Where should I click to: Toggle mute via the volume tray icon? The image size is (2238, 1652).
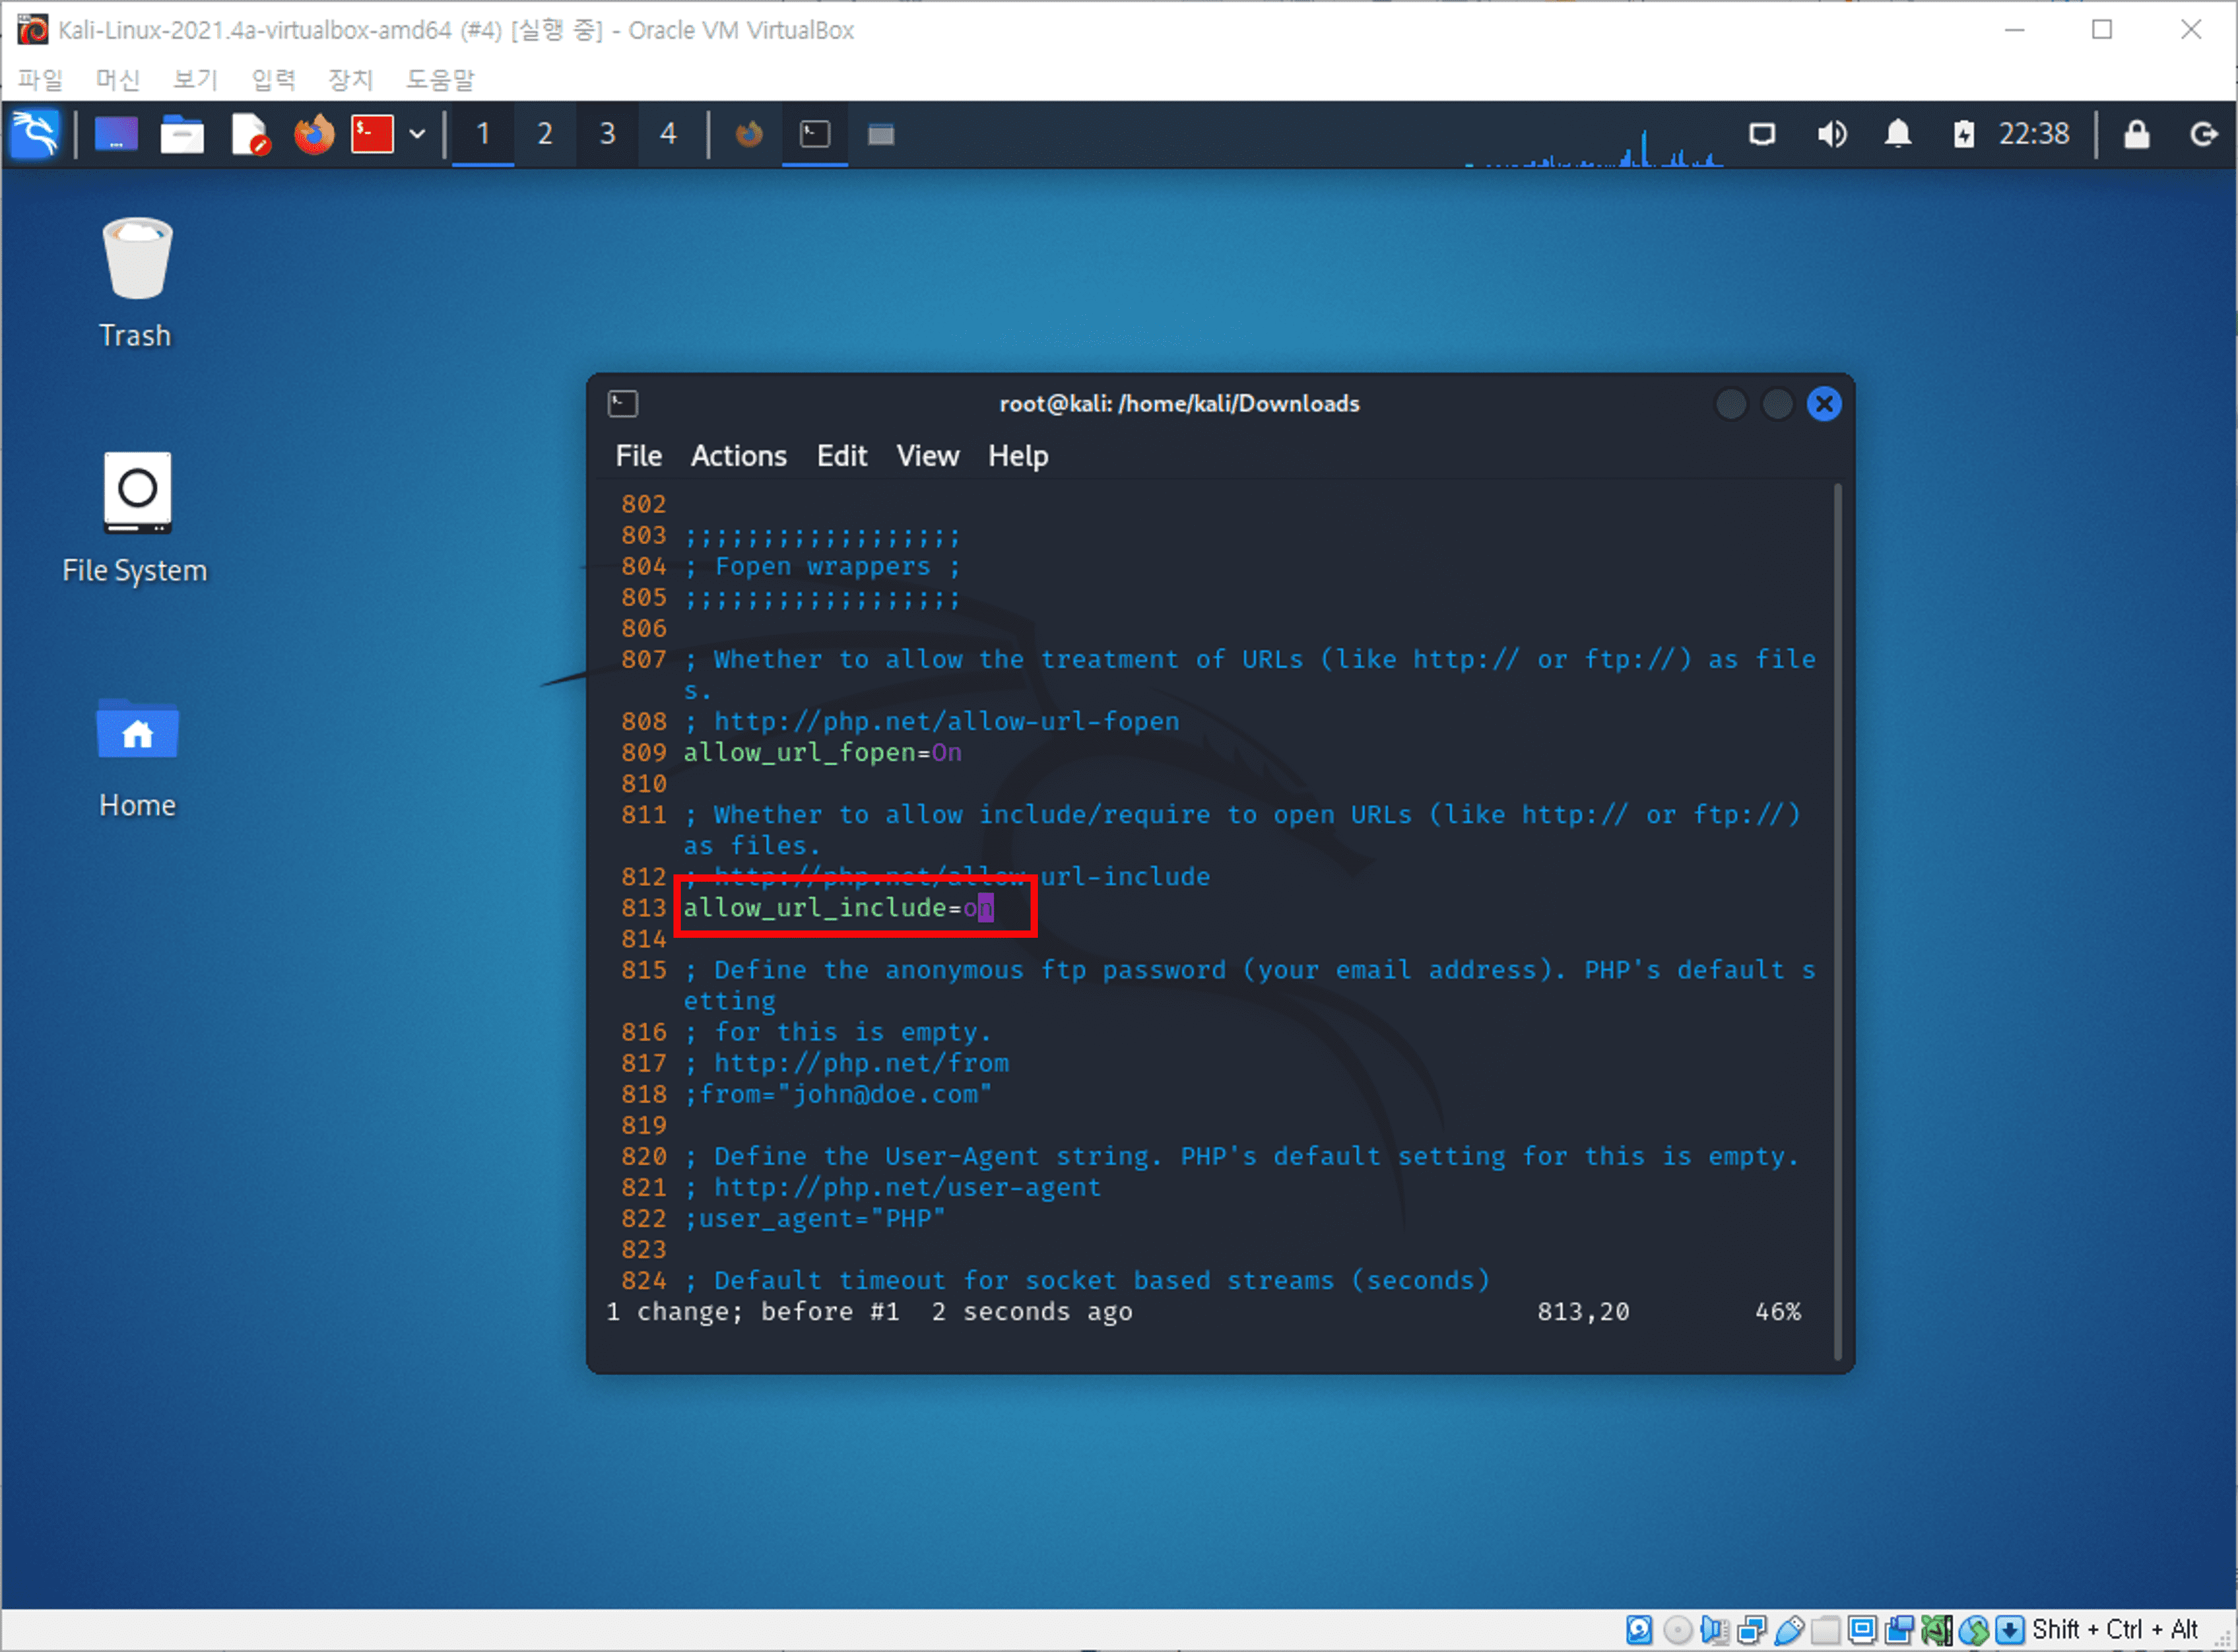(x=1833, y=134)
